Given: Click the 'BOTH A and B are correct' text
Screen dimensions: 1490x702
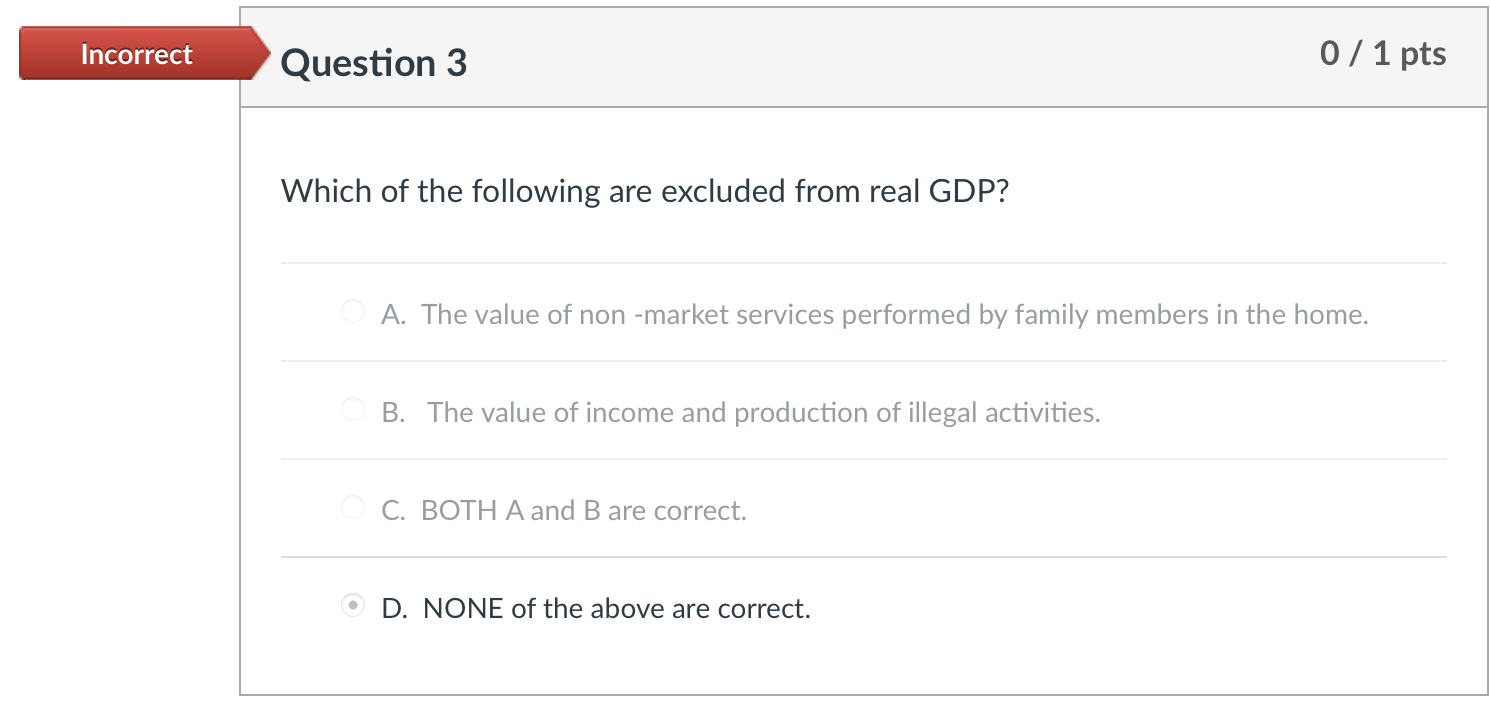Looking at the screenshot, I should (x=584, y=511).
